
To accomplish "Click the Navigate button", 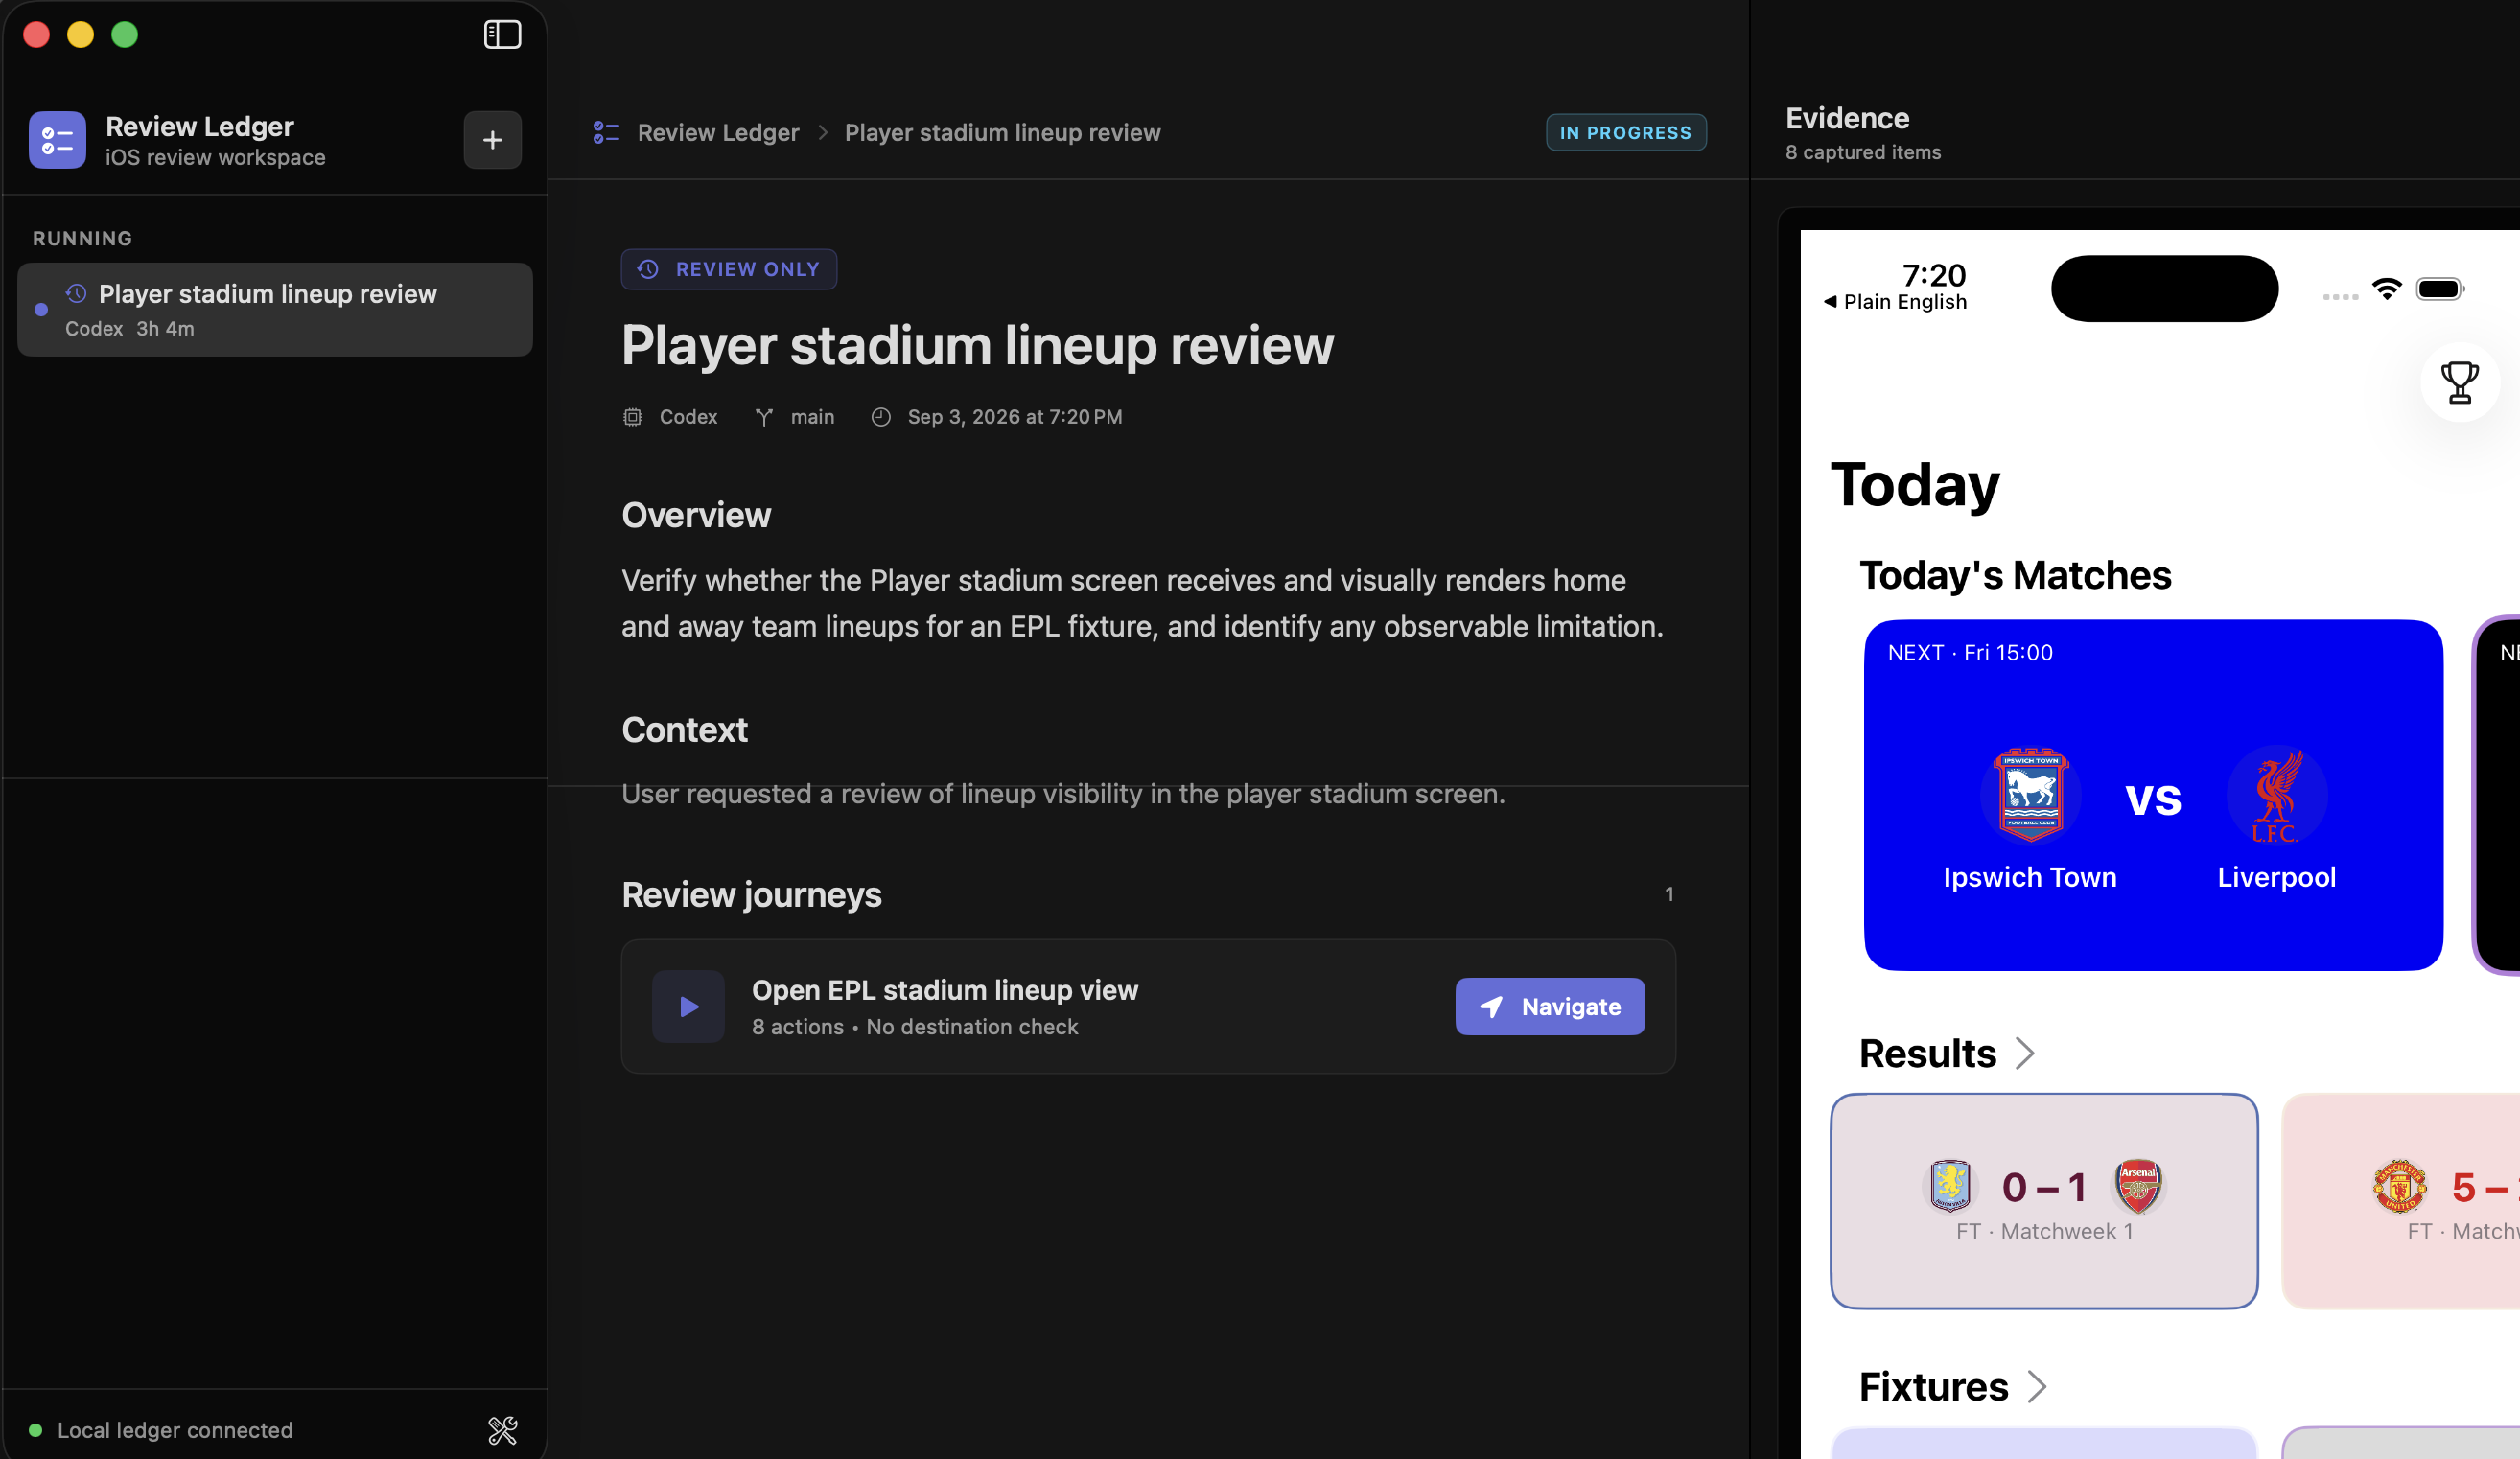I will click(1550, 1007).
